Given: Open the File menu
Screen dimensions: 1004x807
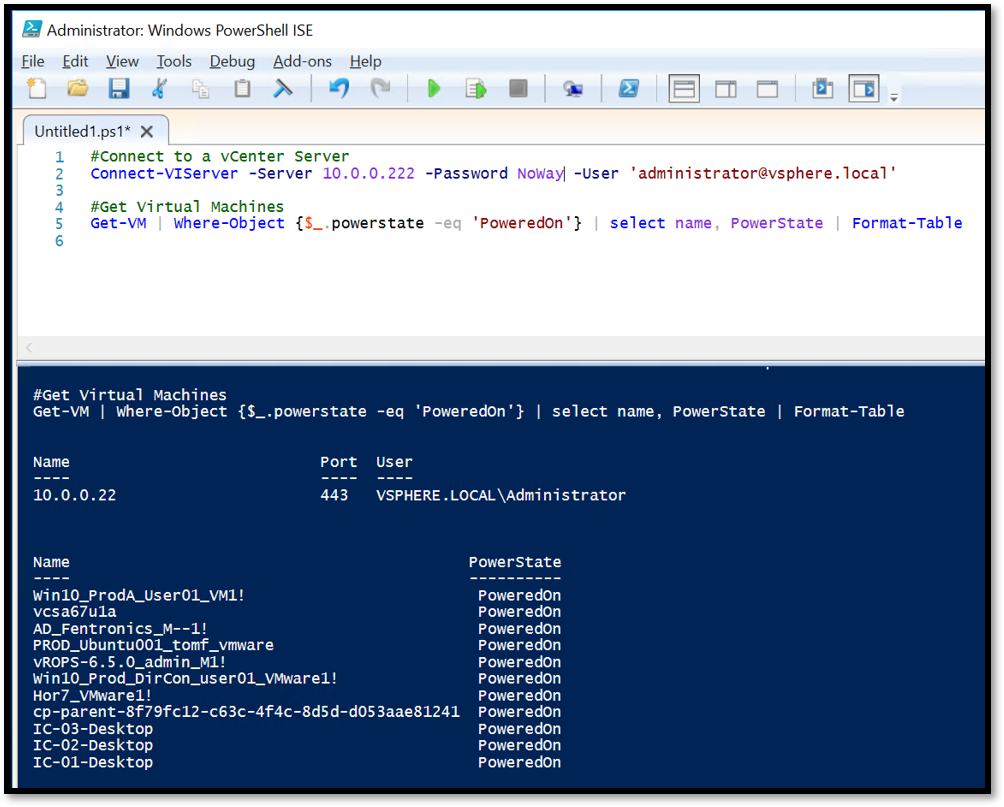Looking at the screenshot, I should (33, 61).
